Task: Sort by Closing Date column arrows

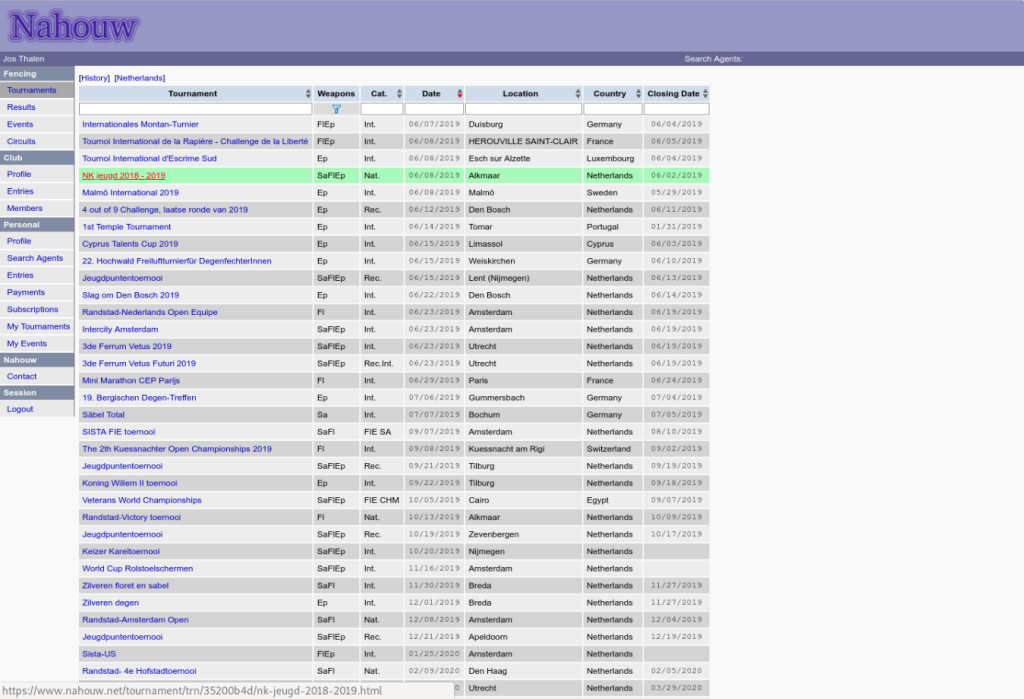Action: click(x=706, y=94)
